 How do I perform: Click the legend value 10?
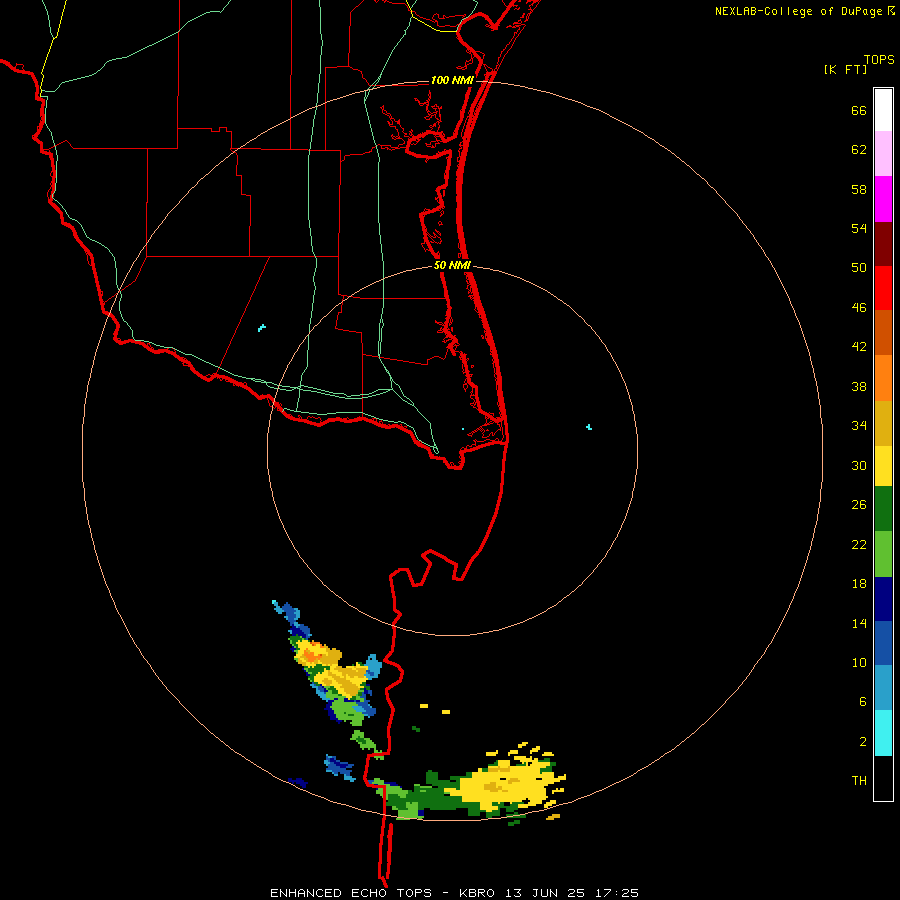pyautogui.click(x=859, y=662)
